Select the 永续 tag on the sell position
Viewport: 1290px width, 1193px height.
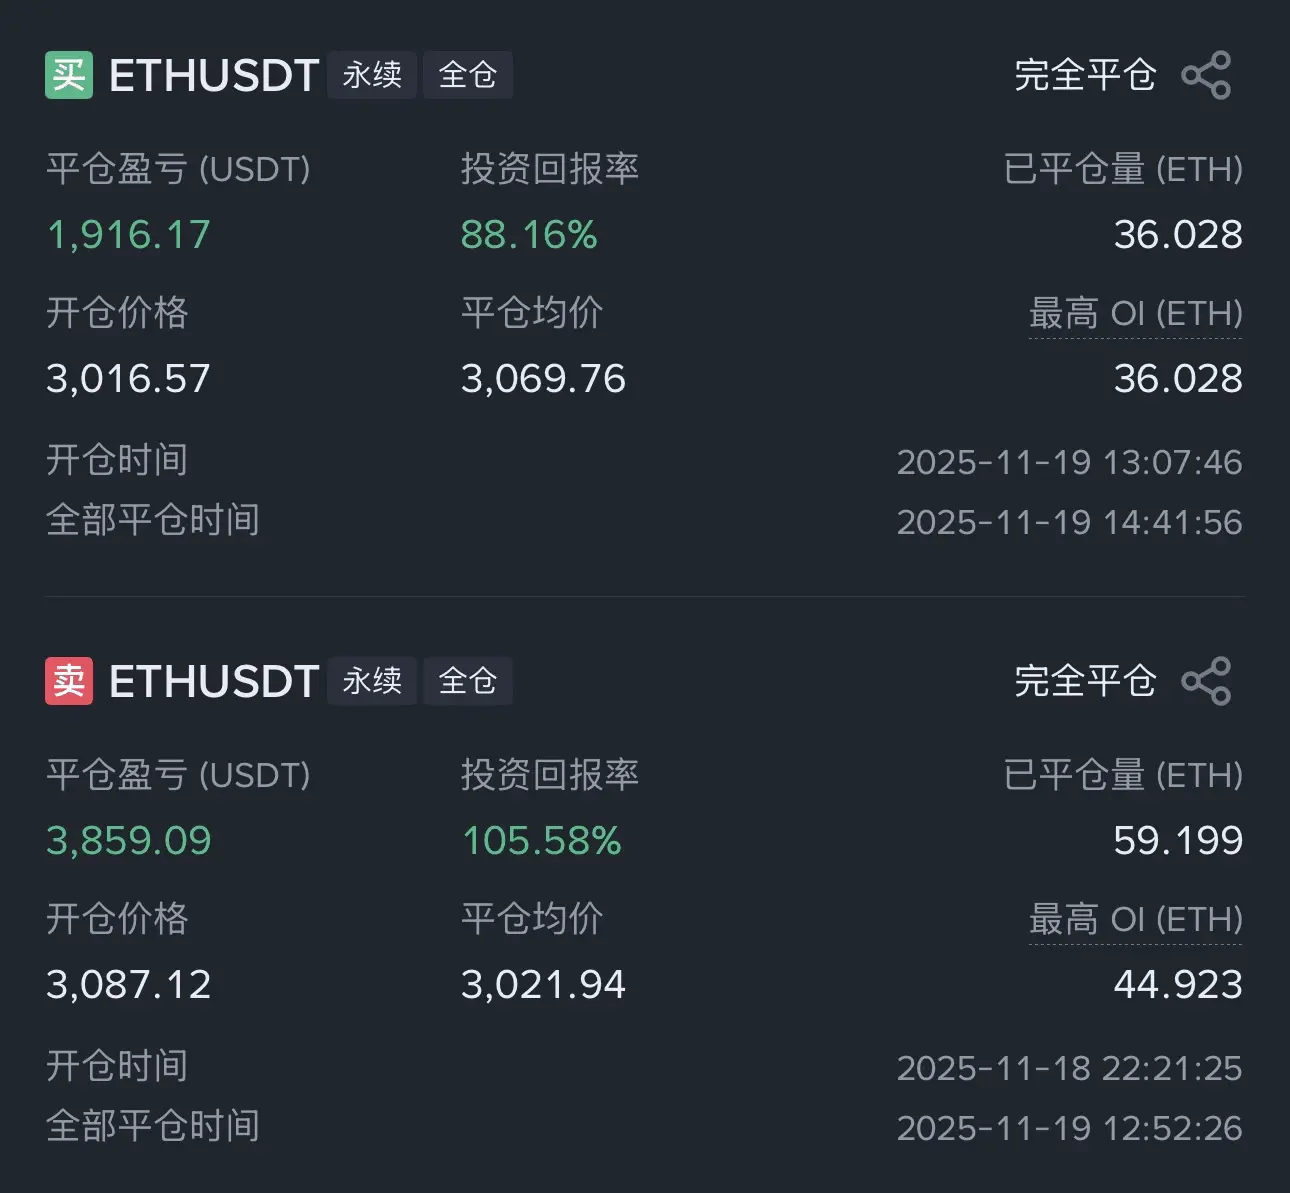coord(372,681)
